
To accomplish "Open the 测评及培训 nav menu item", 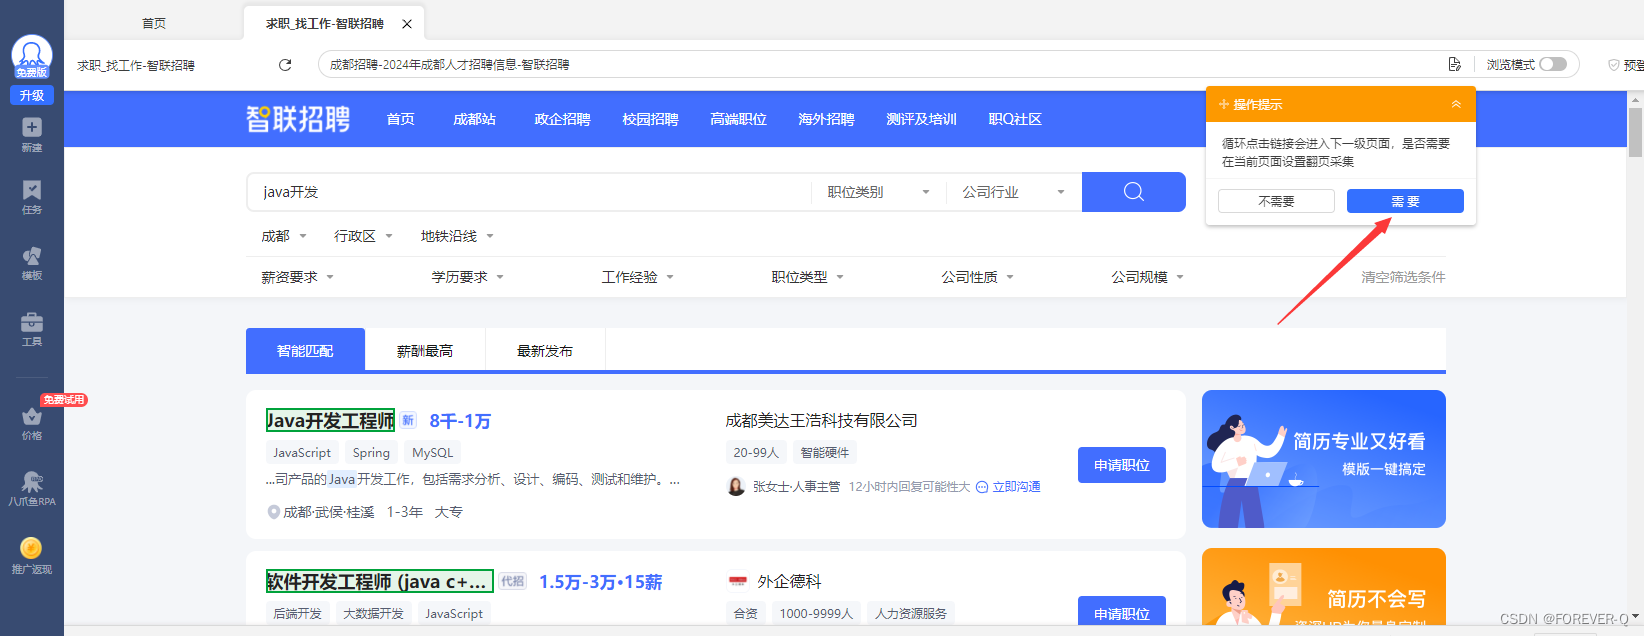I will 921,119.
